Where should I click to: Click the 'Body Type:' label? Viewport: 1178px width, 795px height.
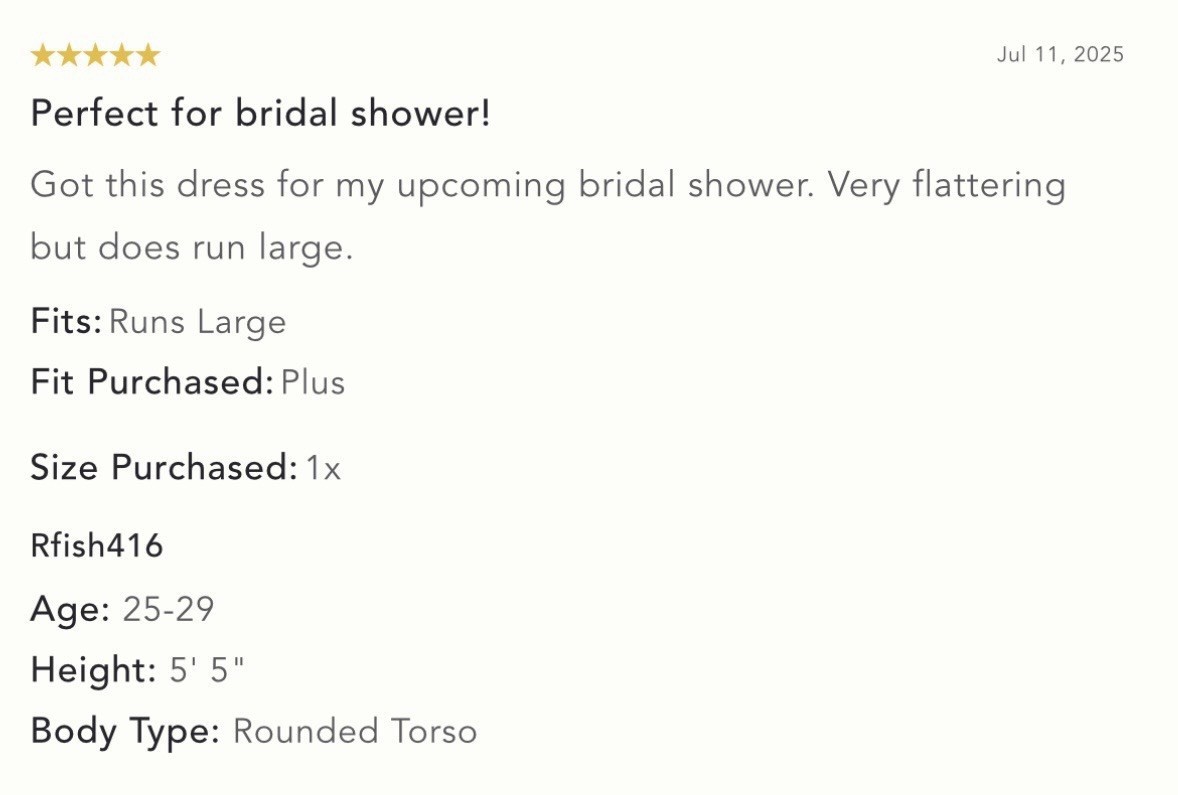[125, 731]
